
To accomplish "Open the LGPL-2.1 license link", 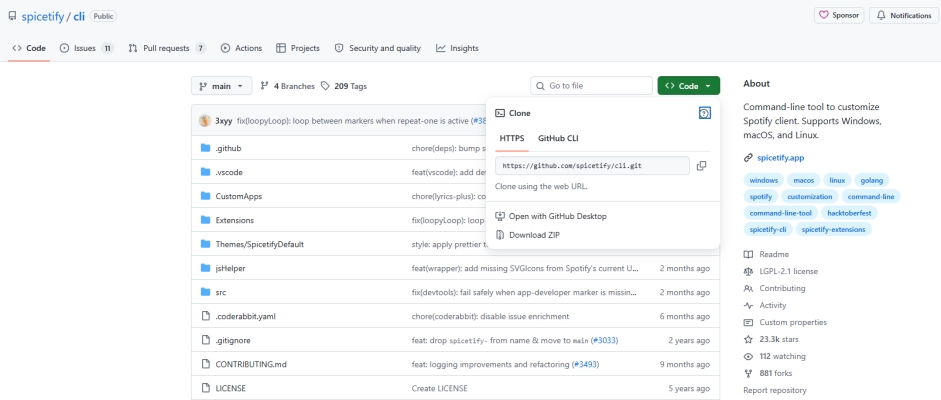I will pos(781,271).
